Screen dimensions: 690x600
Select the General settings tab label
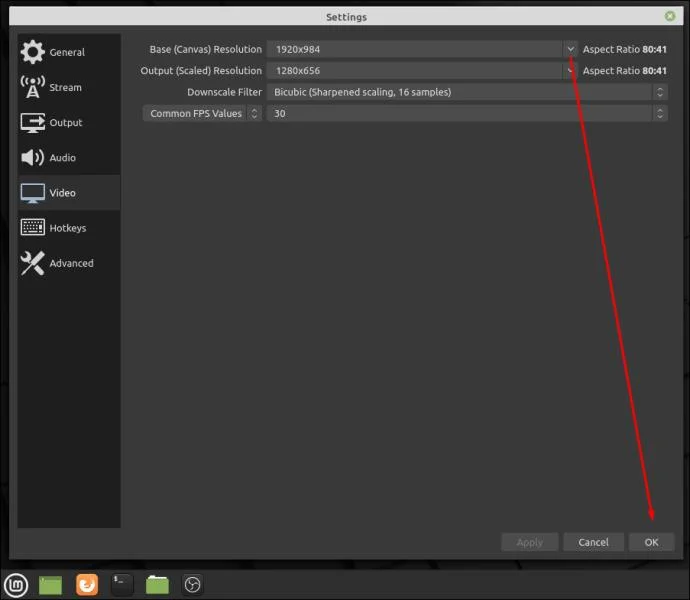click(x=67, y=52)
